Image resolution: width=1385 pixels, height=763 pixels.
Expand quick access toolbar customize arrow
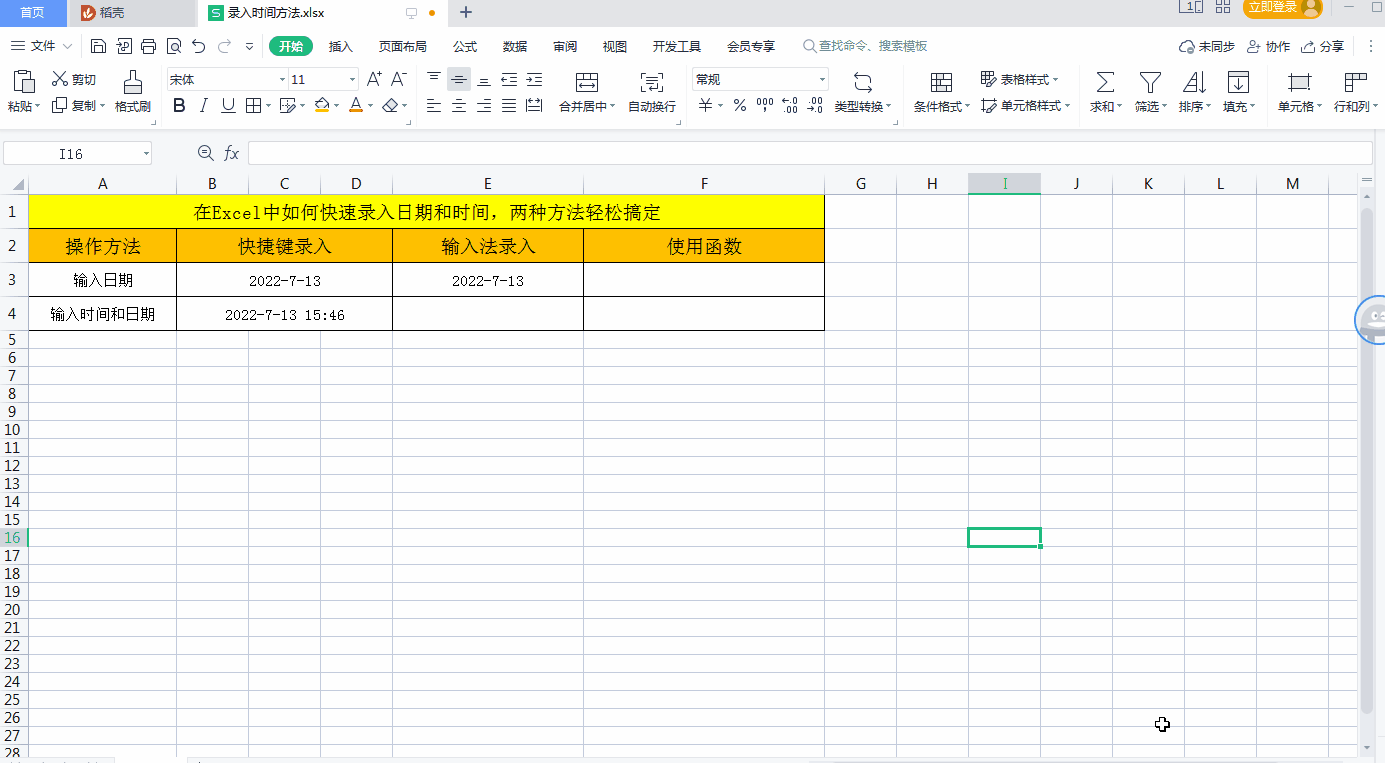[x=249, y=46]
